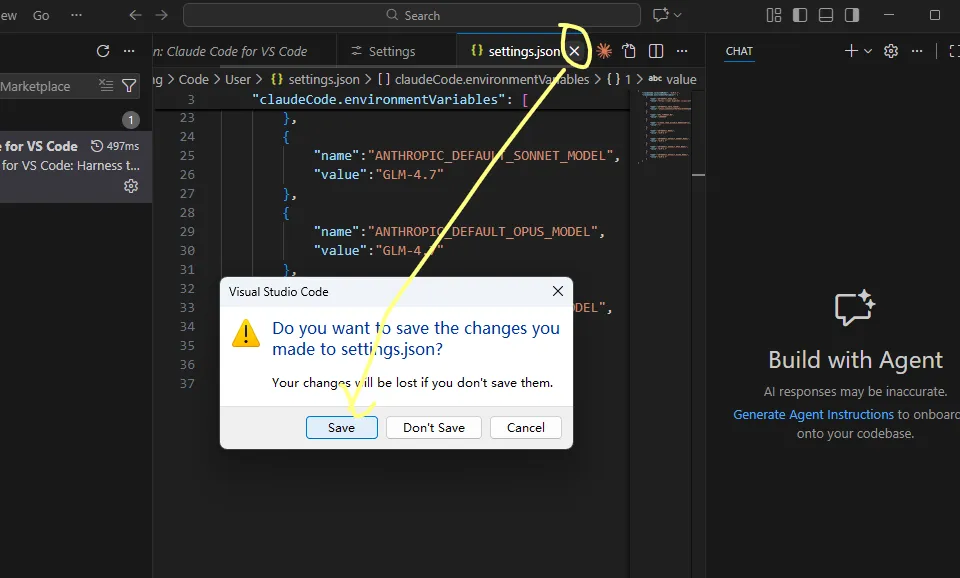
Task: Click the claudeCode.environmentVariables breadcrumb
Action: pos(483,80)
